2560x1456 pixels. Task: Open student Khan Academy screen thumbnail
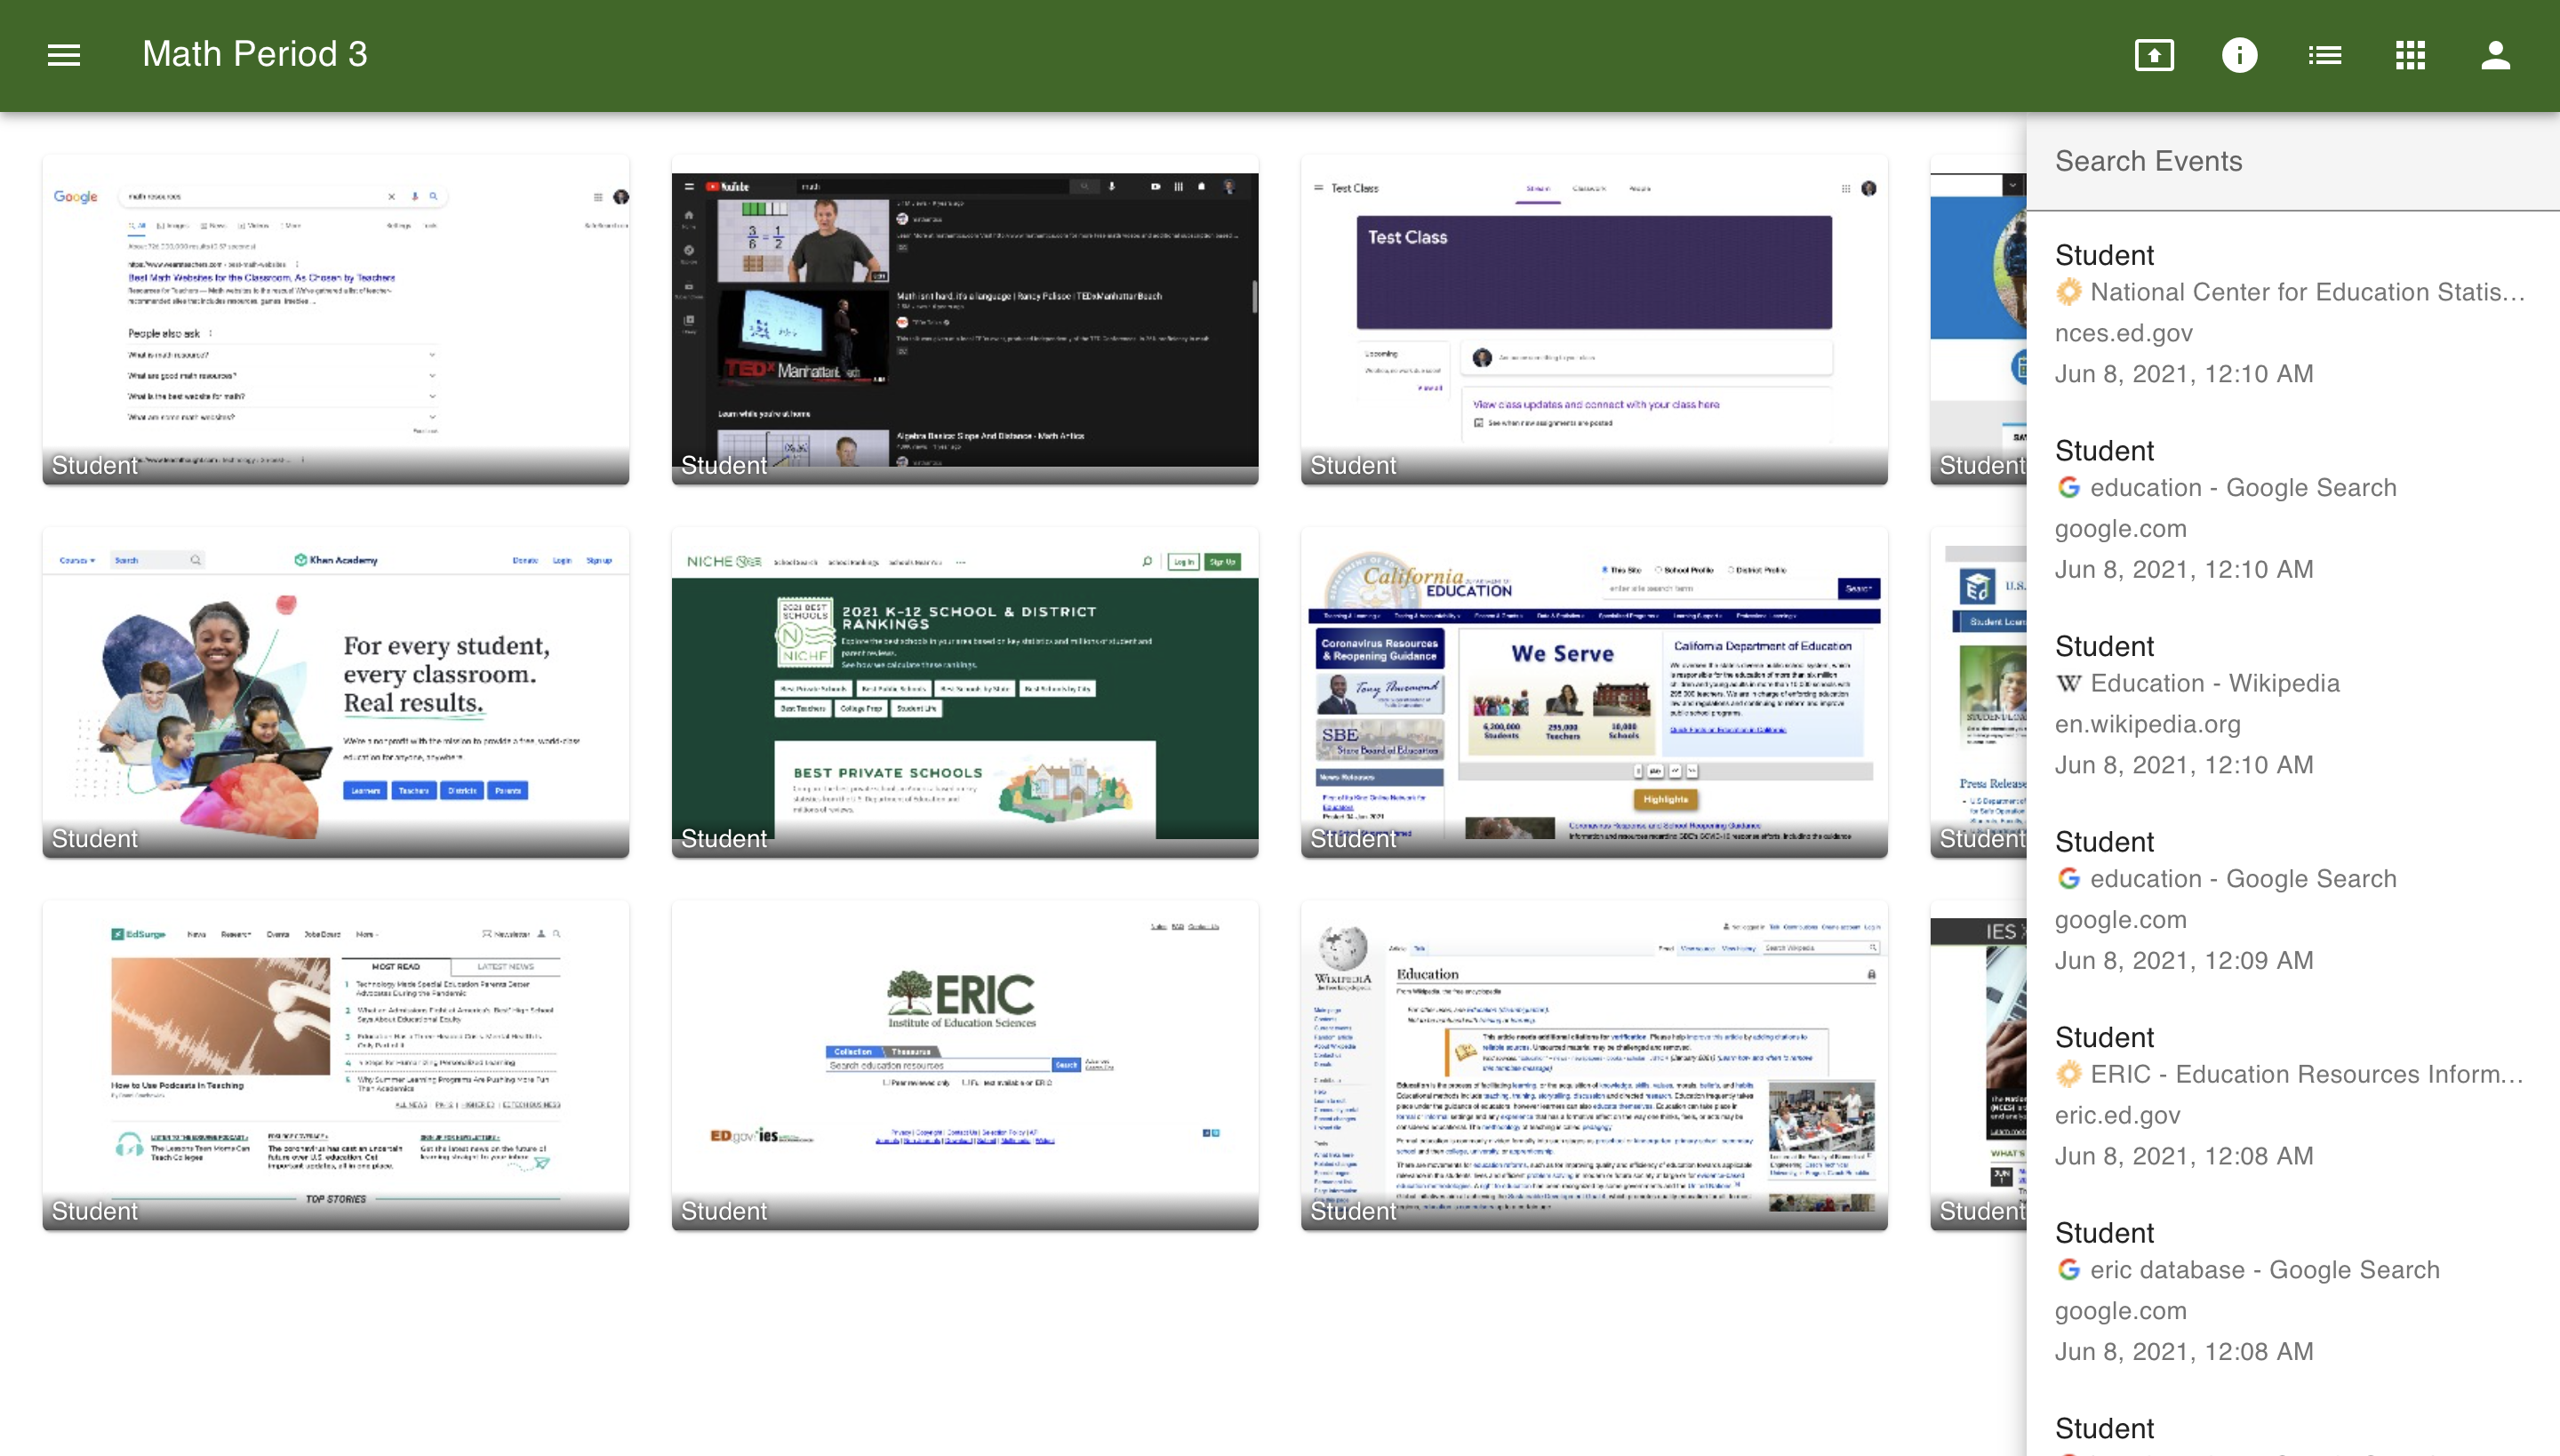pyautogui.click(x=336, y=693)
